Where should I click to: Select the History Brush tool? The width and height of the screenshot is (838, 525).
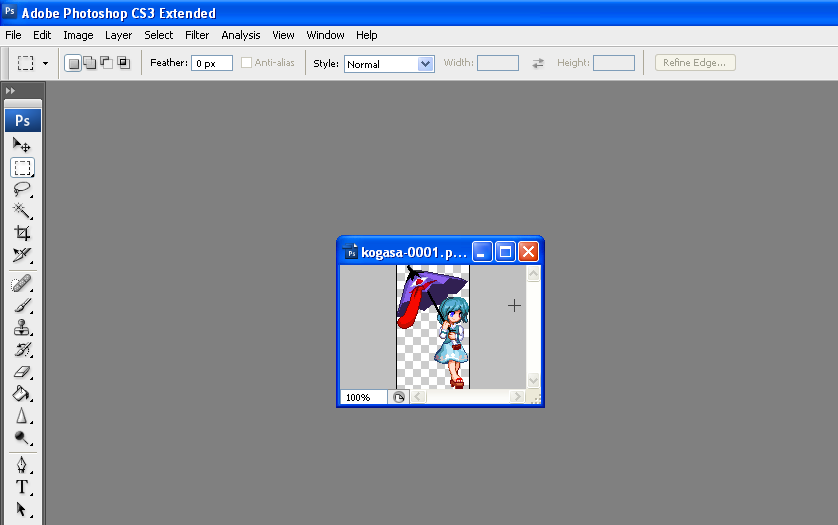coord(22,350)
